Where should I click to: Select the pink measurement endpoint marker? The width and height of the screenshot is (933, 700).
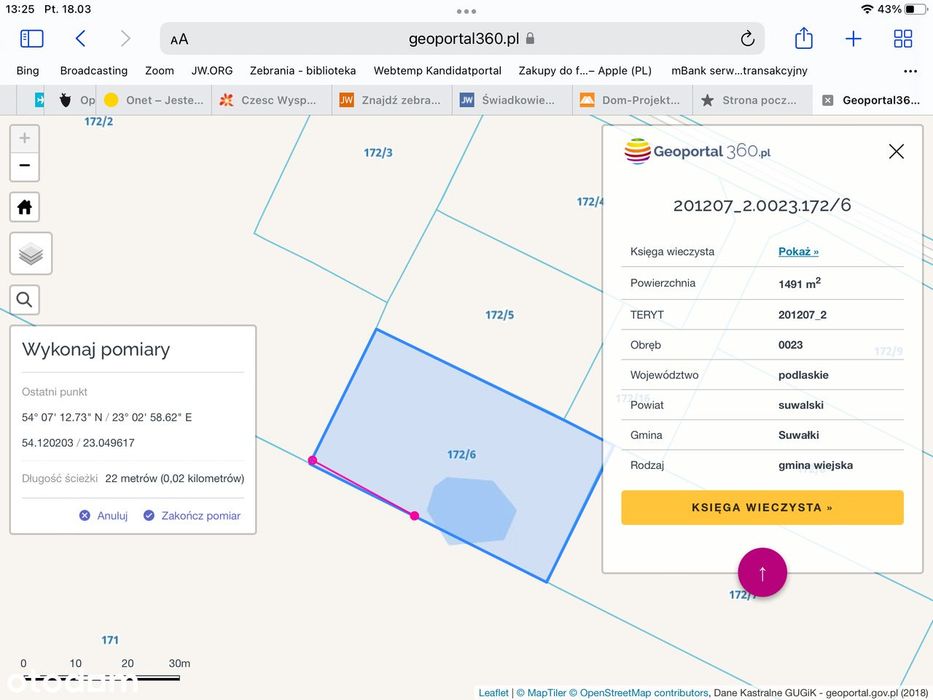tap(414, 516)
